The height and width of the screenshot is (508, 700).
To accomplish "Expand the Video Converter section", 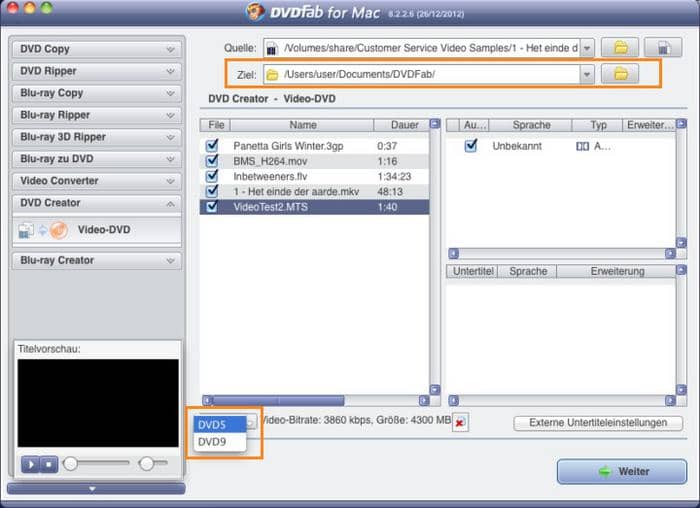I will [97, 181].
